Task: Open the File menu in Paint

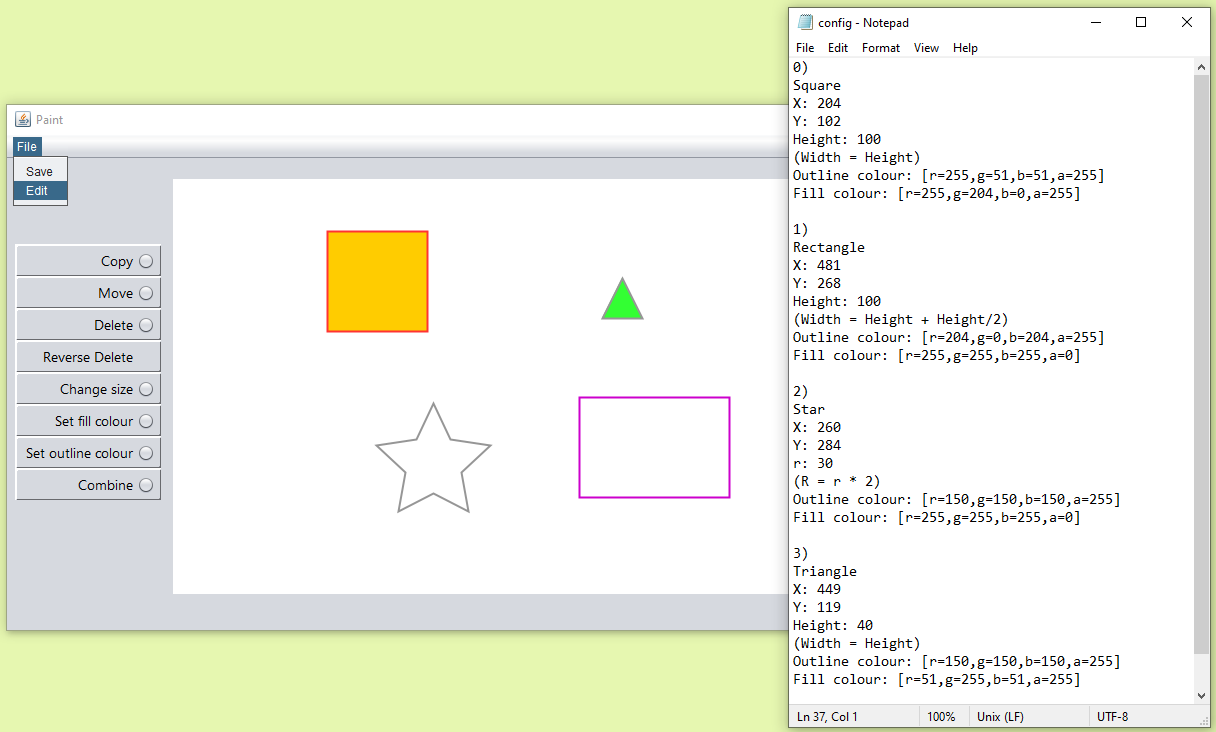Action: 26,146
